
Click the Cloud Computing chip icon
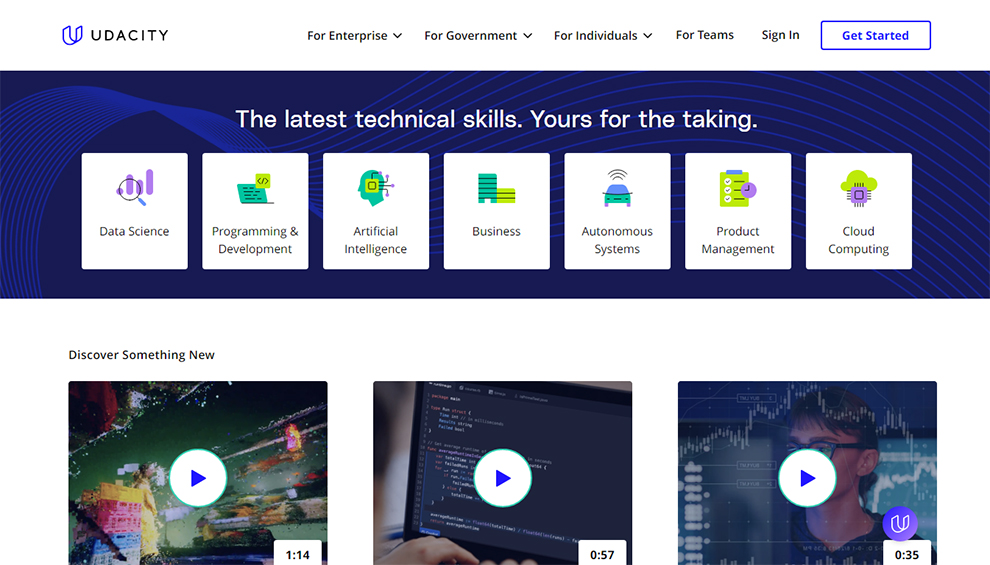pyautogui.click(x=859, y=188)
